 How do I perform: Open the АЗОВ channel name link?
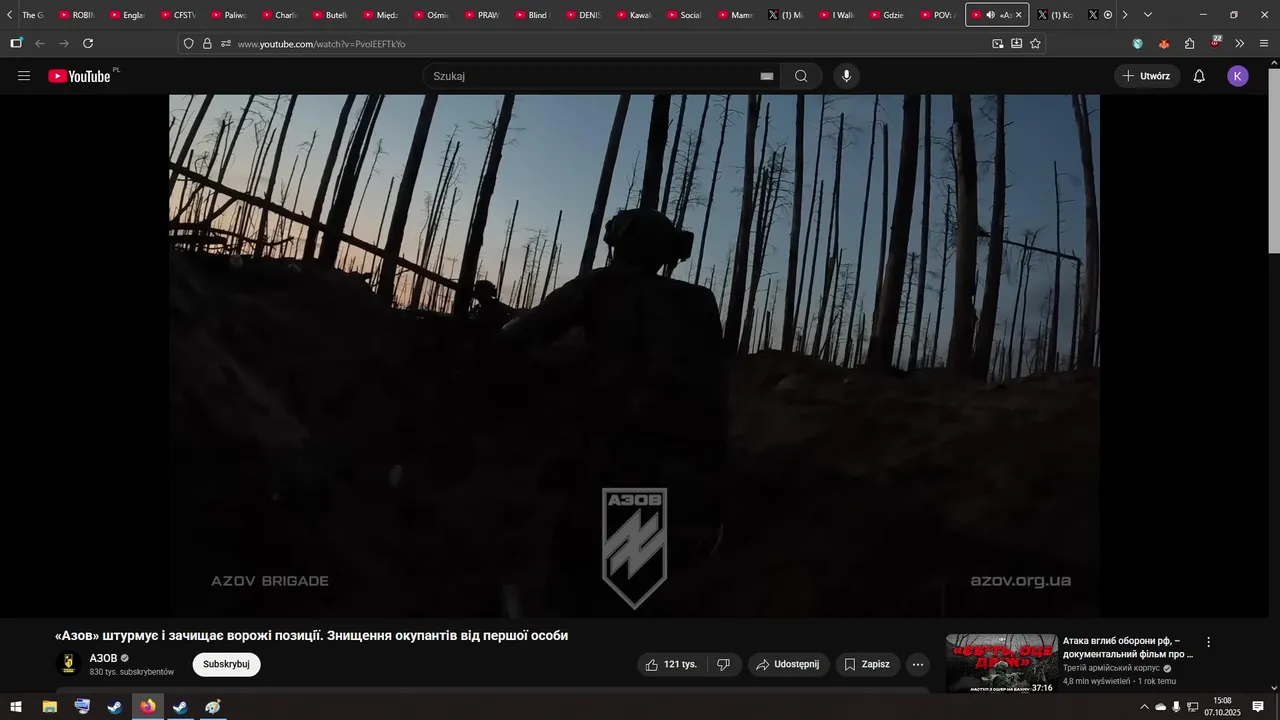click(x=104, y=658)
